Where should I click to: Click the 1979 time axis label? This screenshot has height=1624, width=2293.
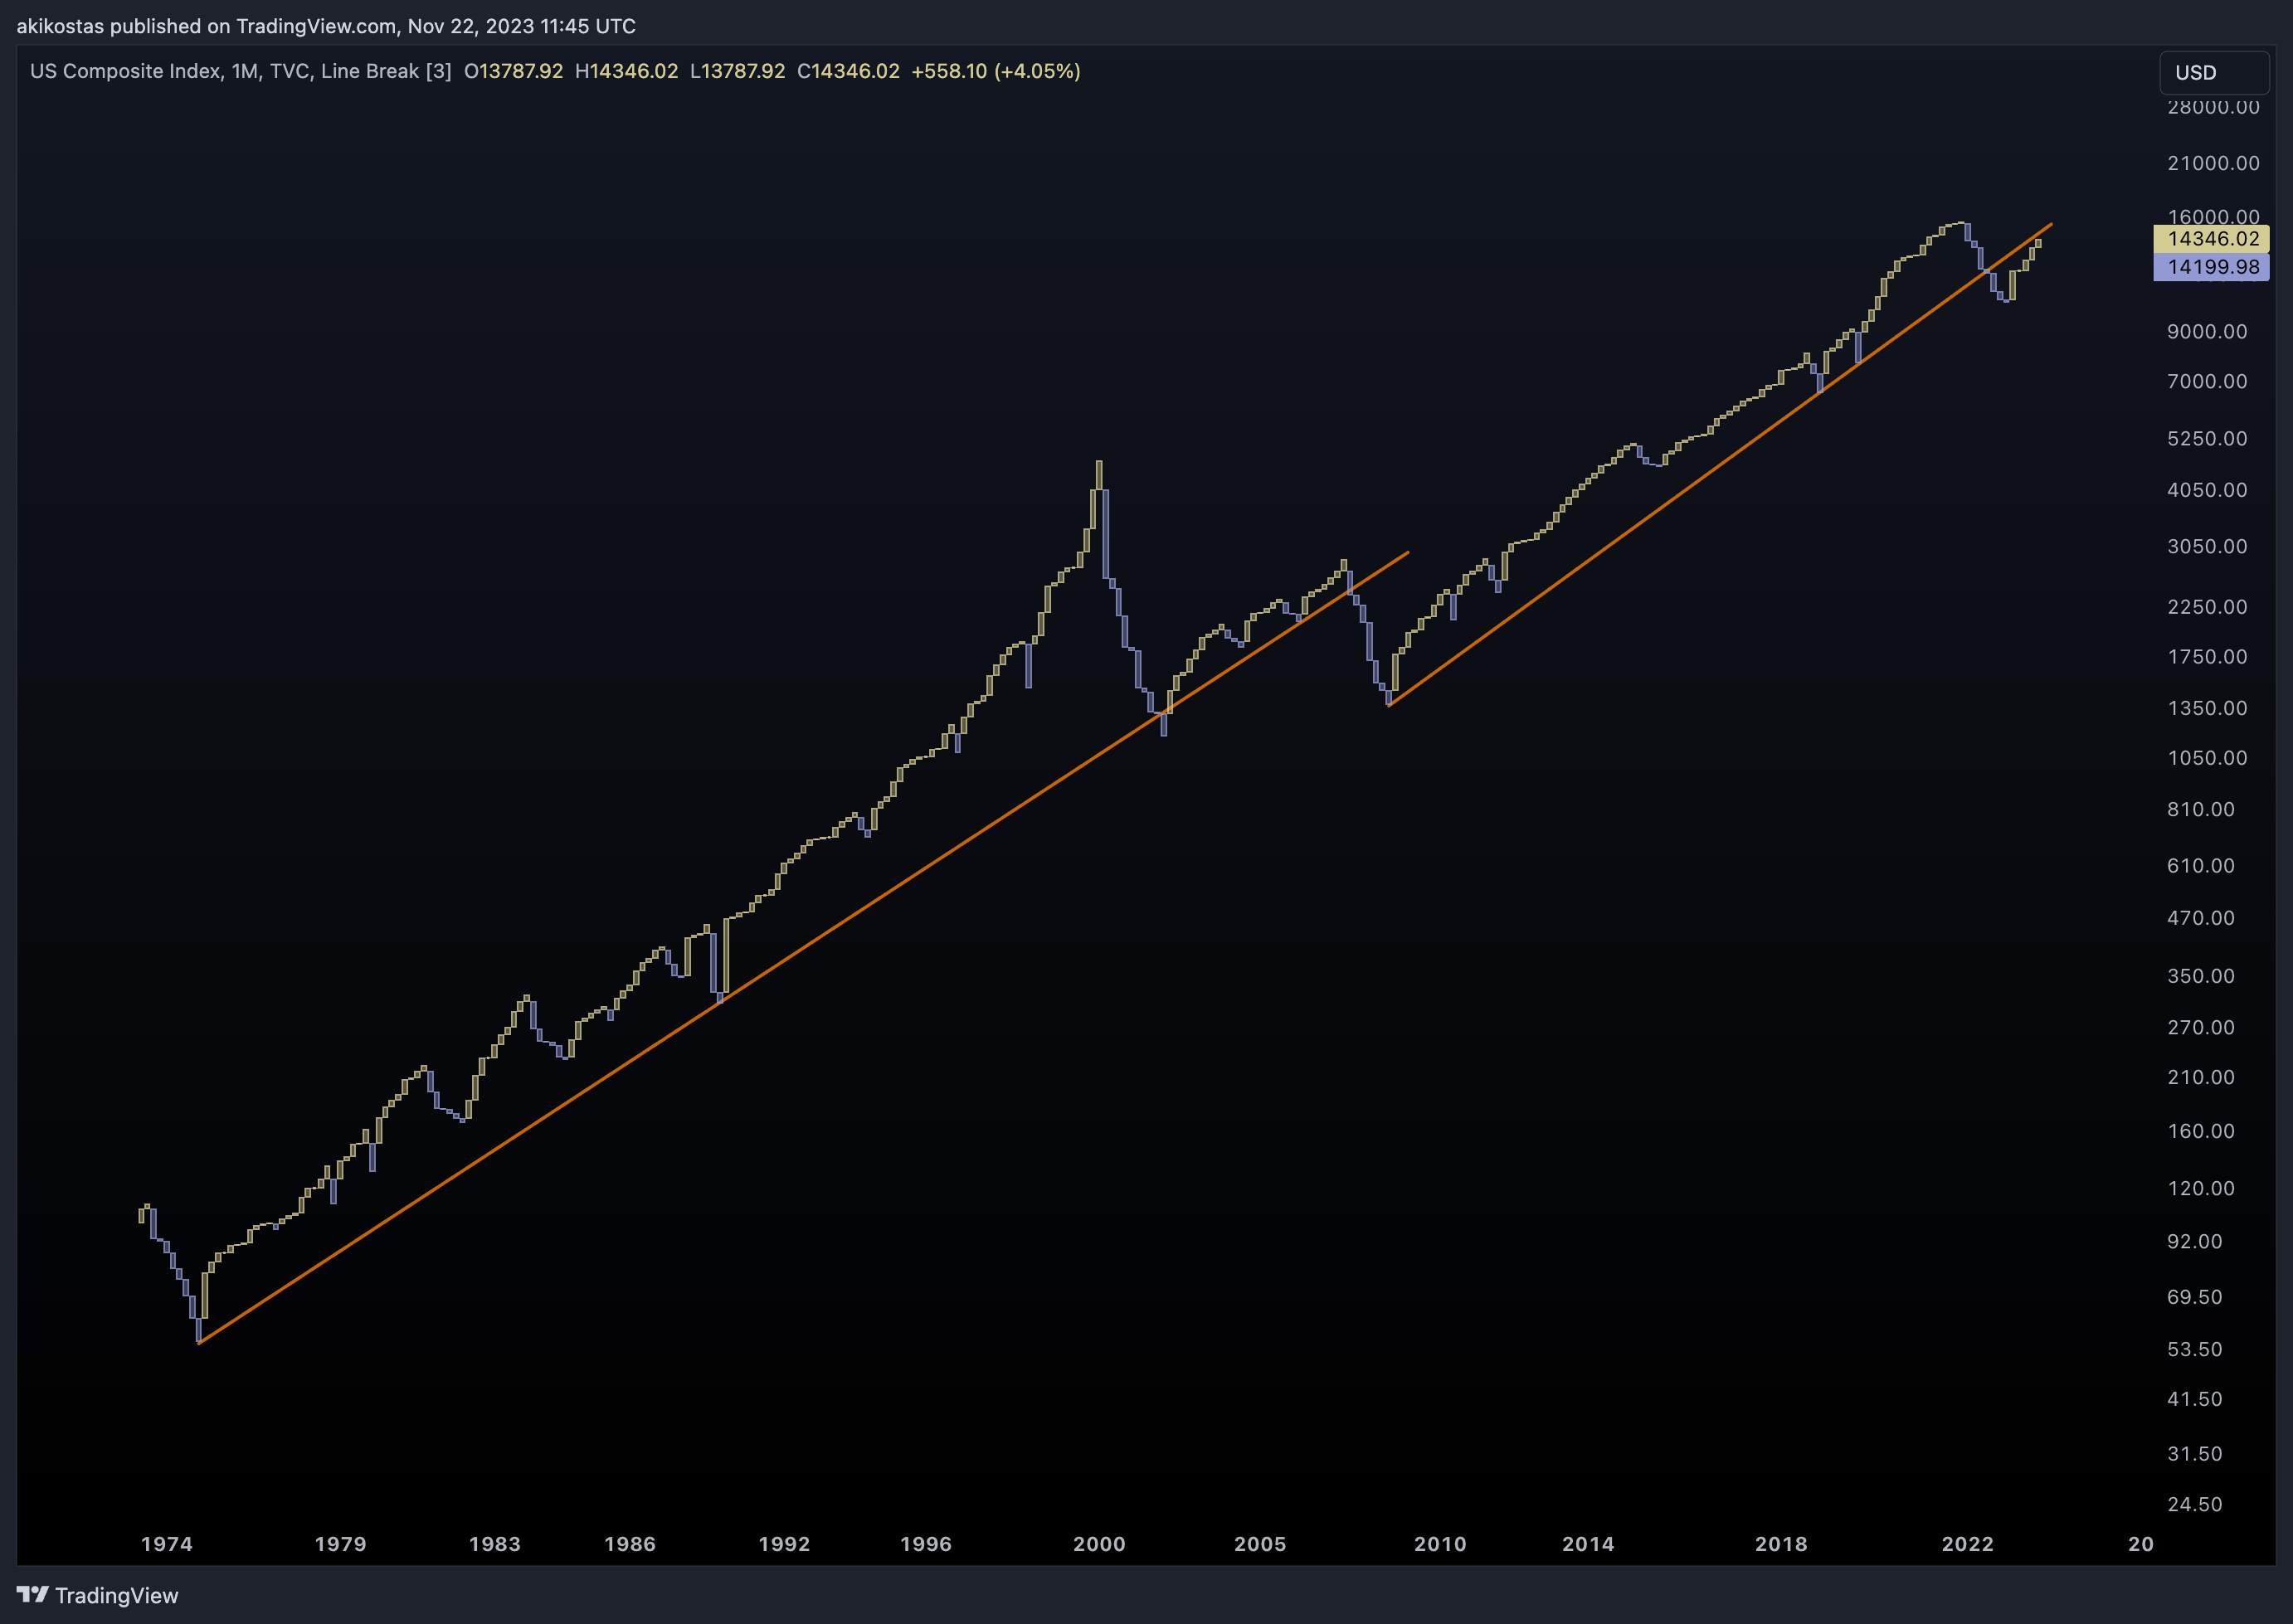tap(341, 1543)
